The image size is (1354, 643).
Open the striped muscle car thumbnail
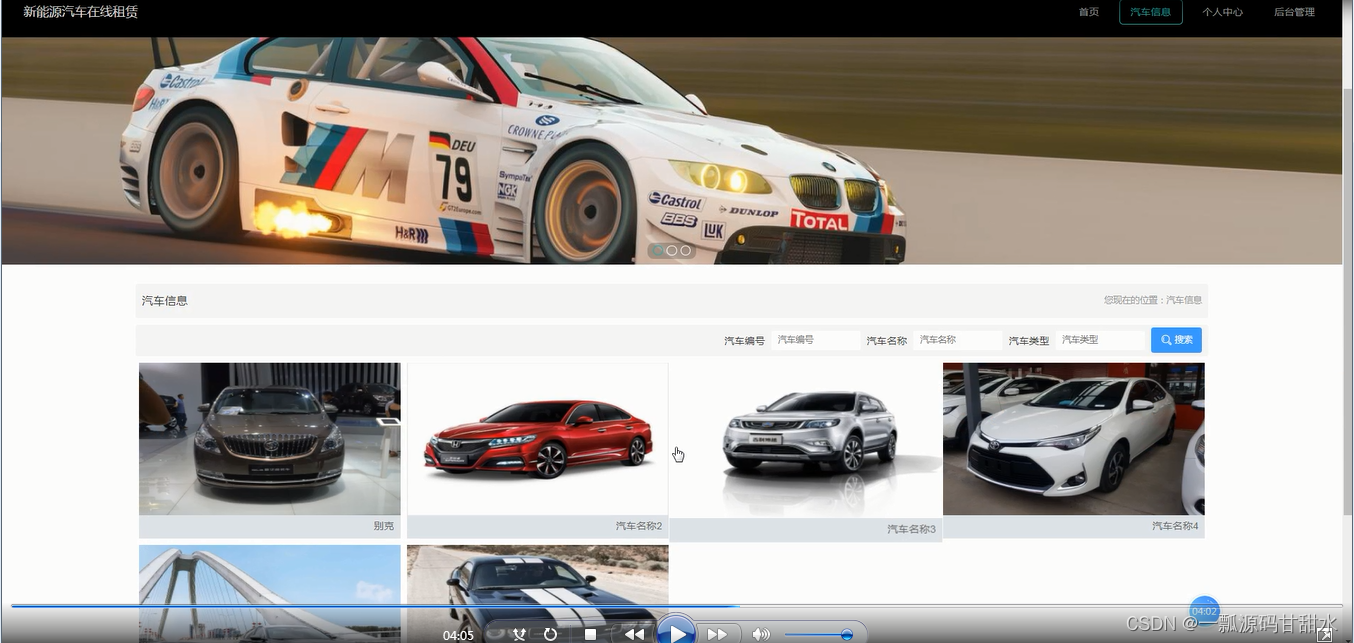click(x=538, y=593)
